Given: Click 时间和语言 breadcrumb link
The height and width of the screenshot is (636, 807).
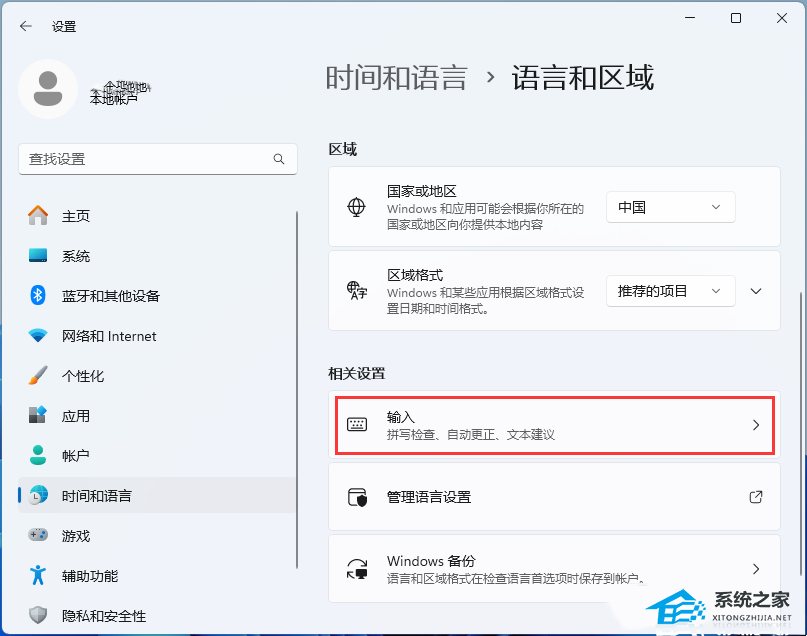Looking at the screenshot, I should click(x=396, y=78).
